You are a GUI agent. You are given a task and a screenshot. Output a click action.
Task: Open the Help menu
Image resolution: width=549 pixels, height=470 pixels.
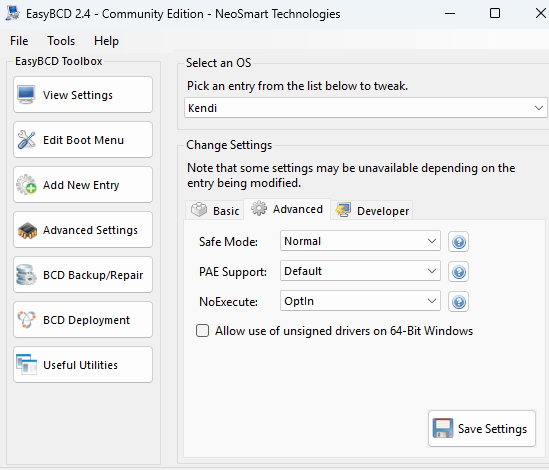(106, 41)
